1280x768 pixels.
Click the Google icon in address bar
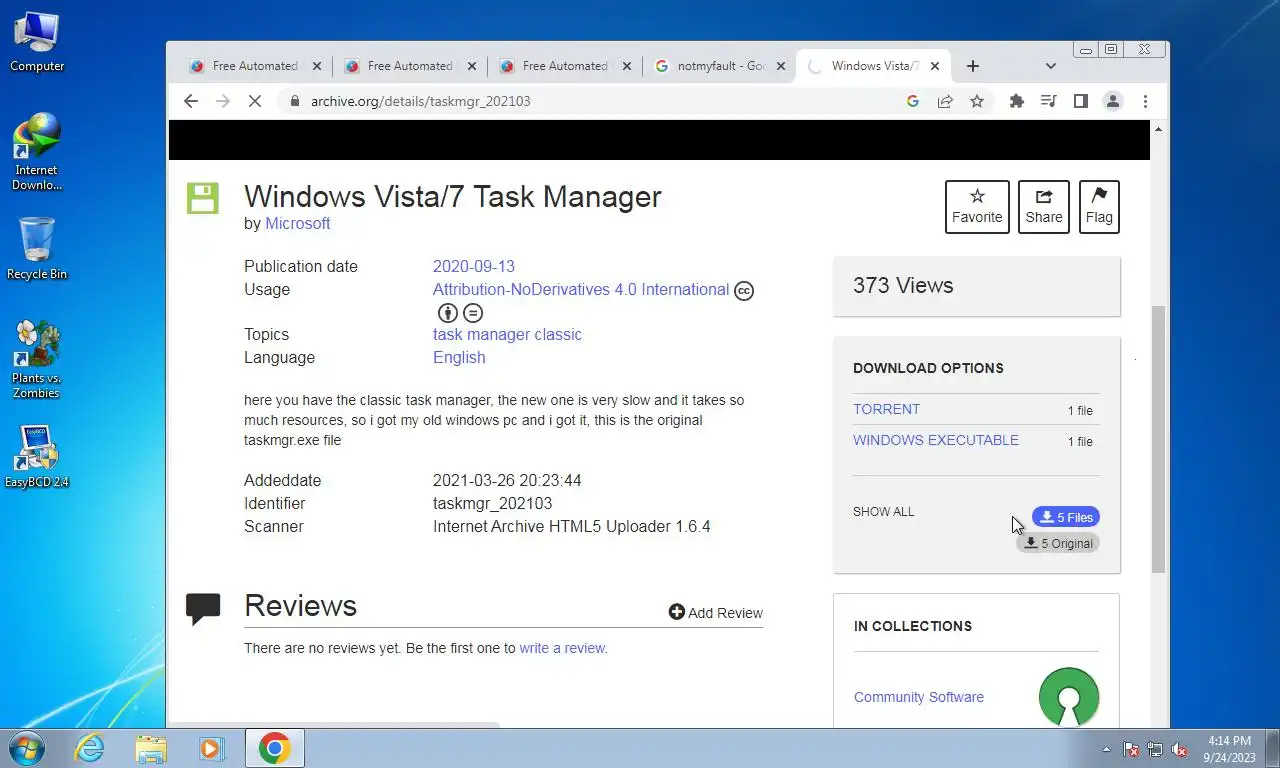(912, 101)
